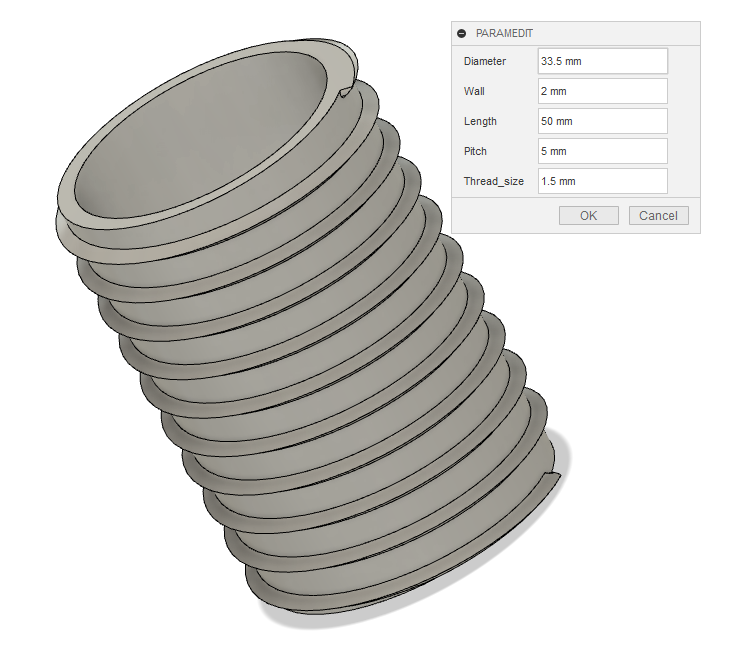Image resolution: width=738 pixels, height=647 pixels.
Task: Collapse the PARAMEDIT panel with the minus icon
Action: pyautogui.click(x=462, y=33)
